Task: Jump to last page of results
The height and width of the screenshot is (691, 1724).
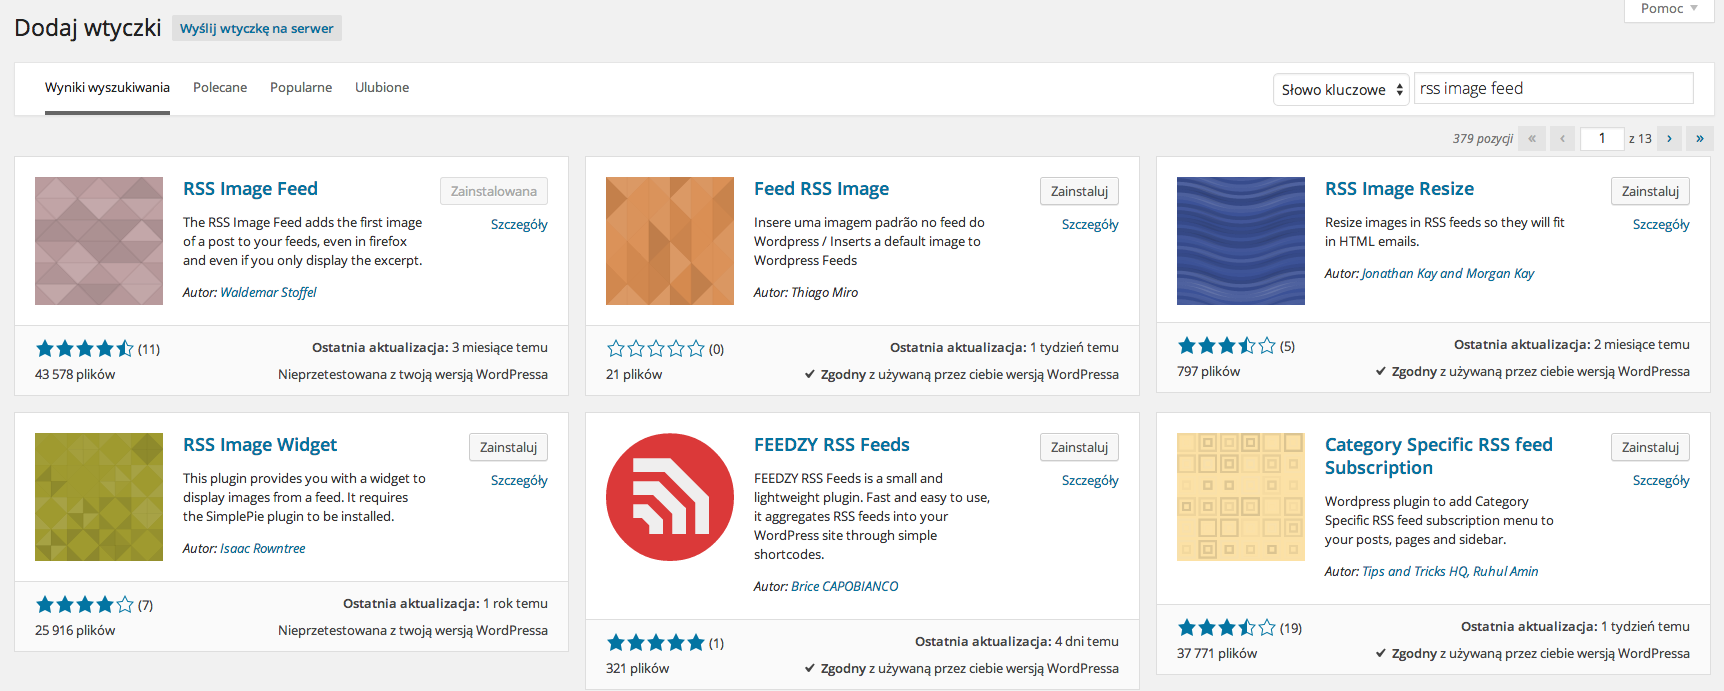Action: coord(1700,139)
